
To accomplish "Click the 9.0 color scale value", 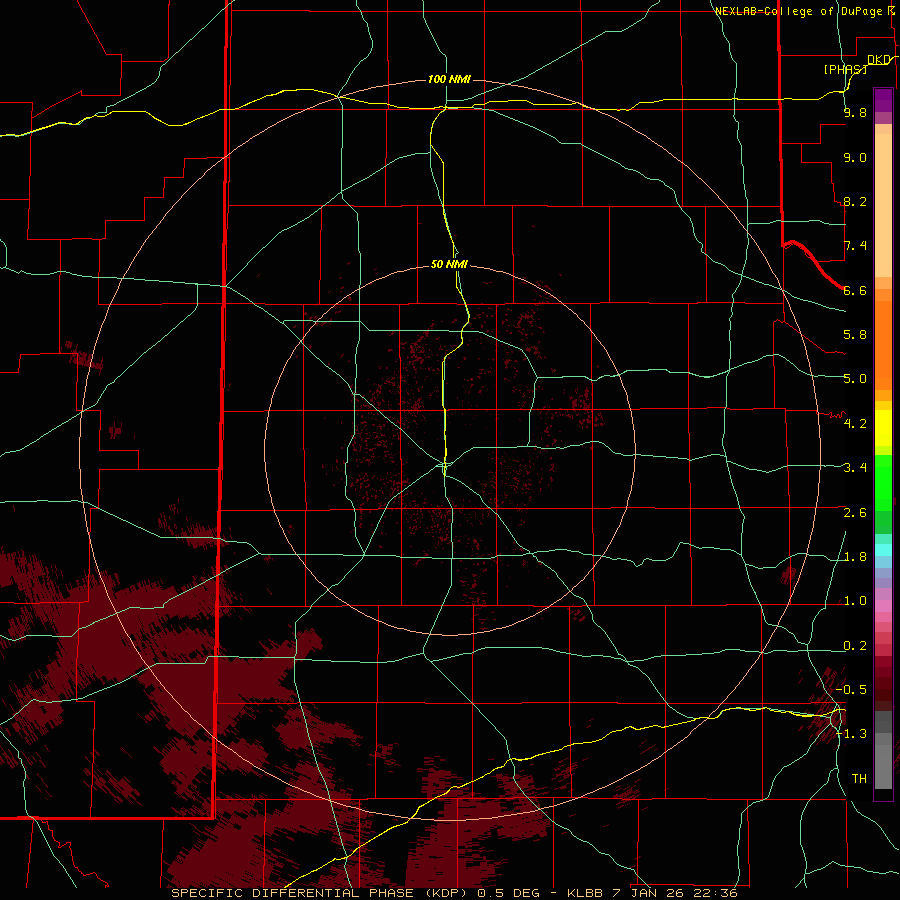I will [855, 158].
